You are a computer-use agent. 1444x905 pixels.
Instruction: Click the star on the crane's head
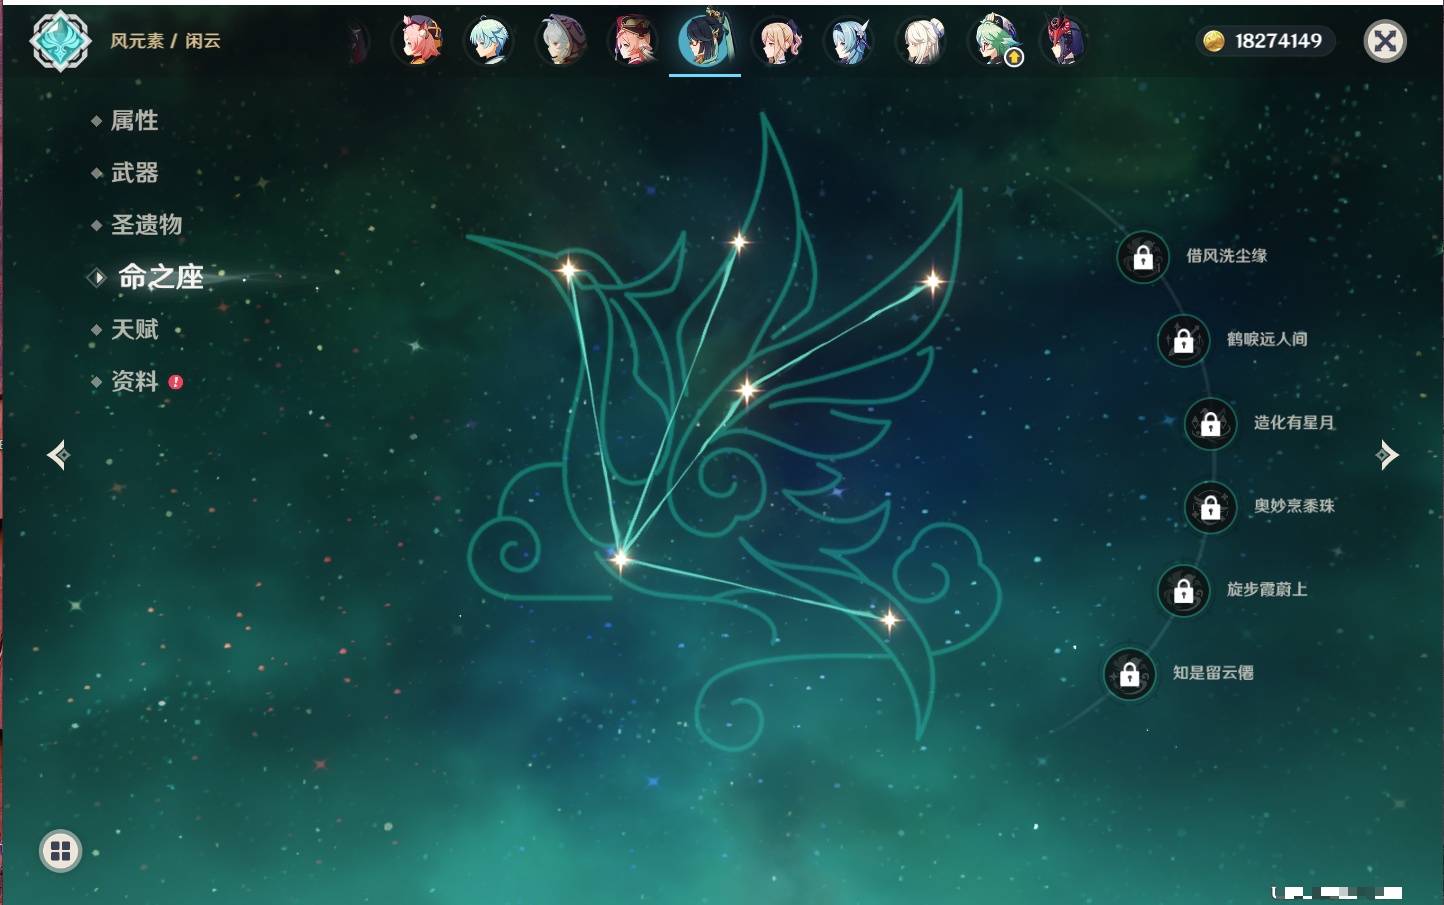click(568, 269)
